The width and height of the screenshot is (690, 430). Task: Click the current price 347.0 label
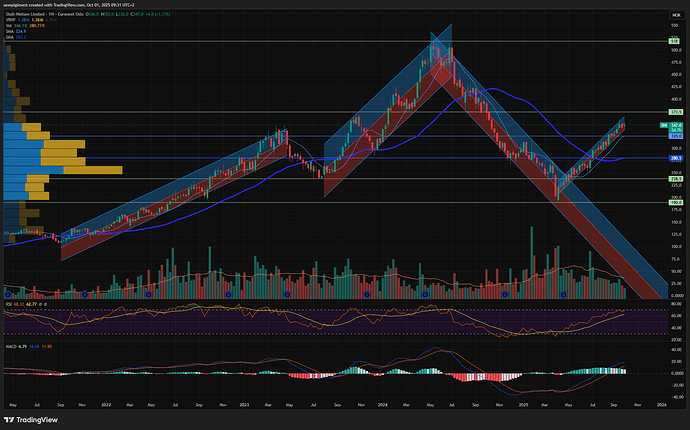pos(676,124)
